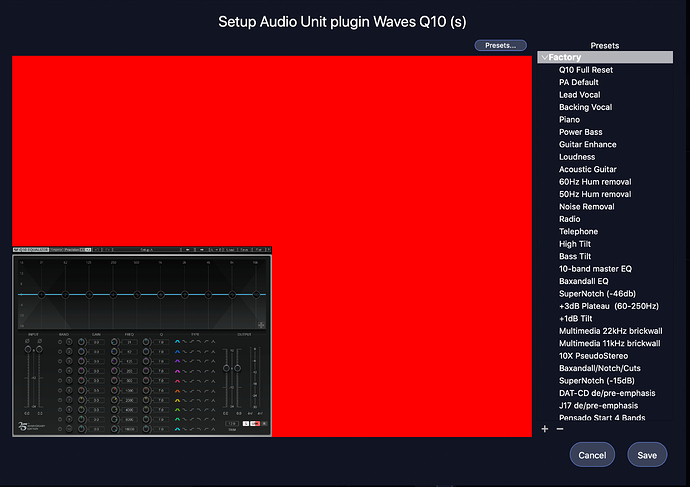Toggle band 10 enable circle
This screenshot has width=690, height=487.
coord(60,429)
